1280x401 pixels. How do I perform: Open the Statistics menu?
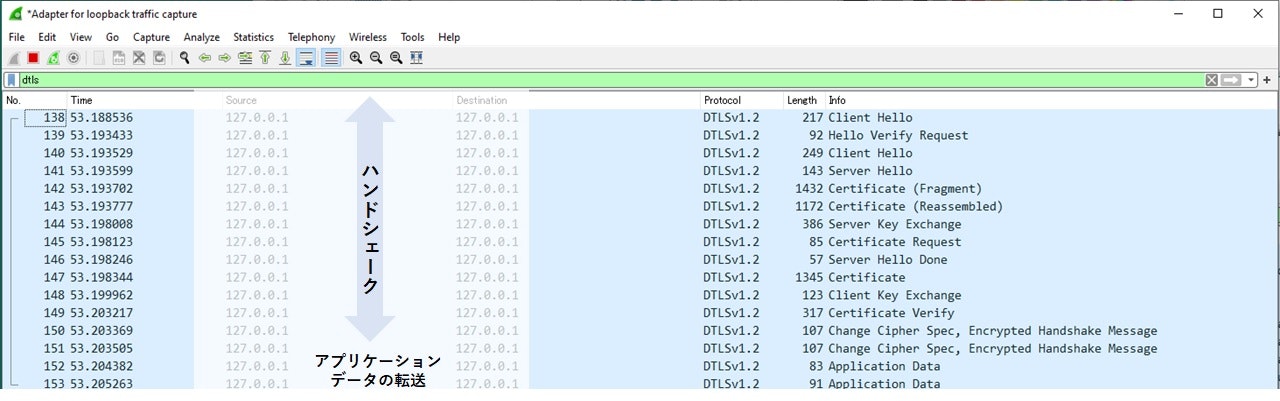(253, 37)
